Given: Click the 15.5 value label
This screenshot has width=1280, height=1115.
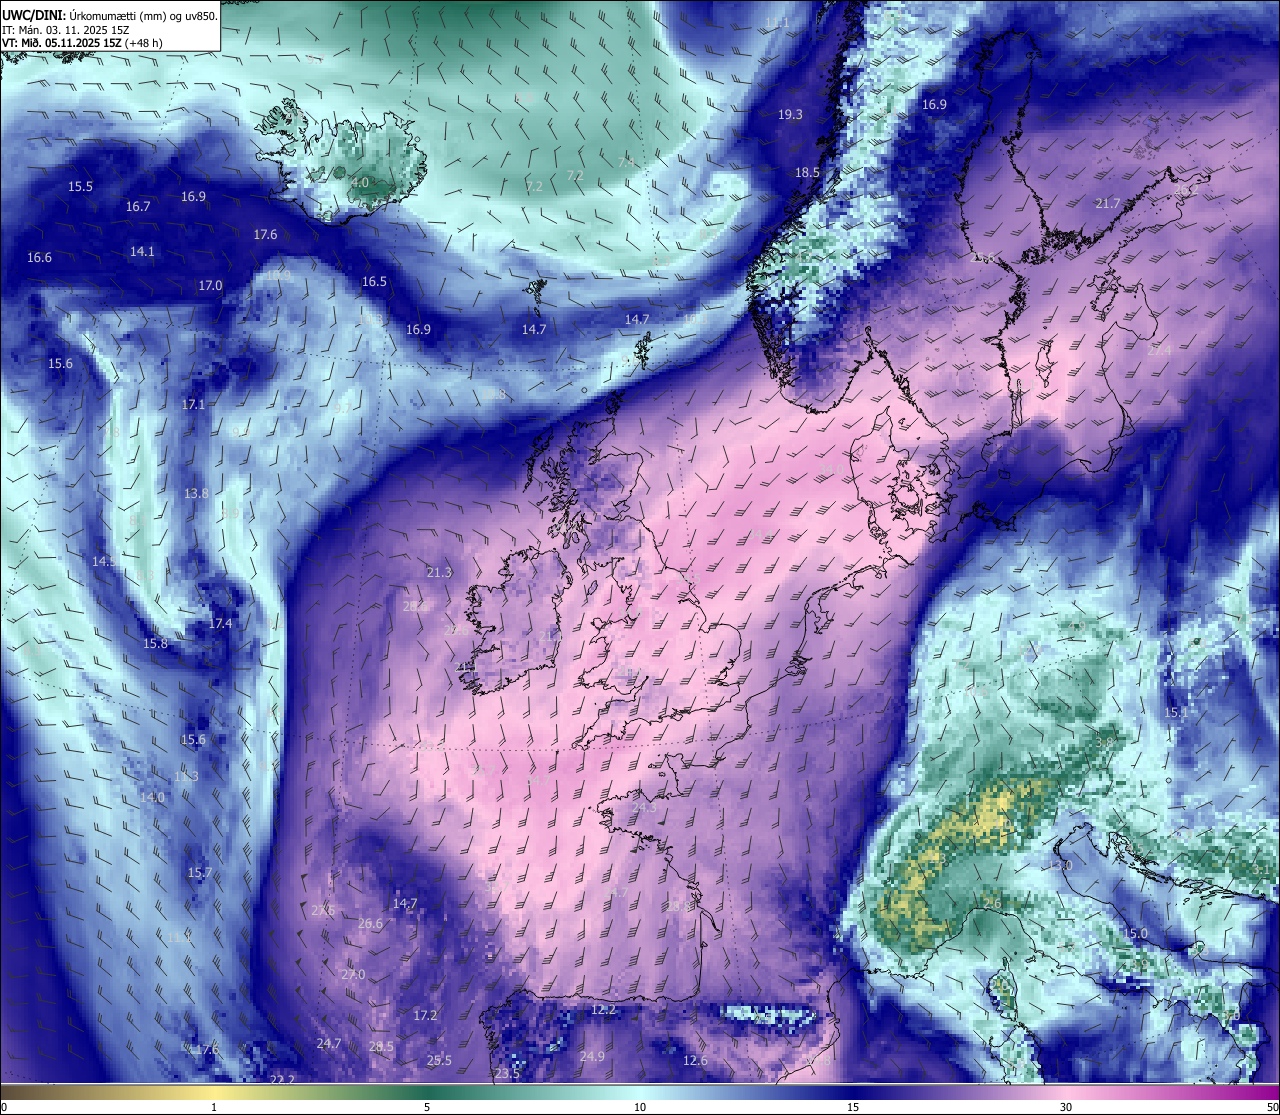Looking at the screenshot, I should coord(80,187).
